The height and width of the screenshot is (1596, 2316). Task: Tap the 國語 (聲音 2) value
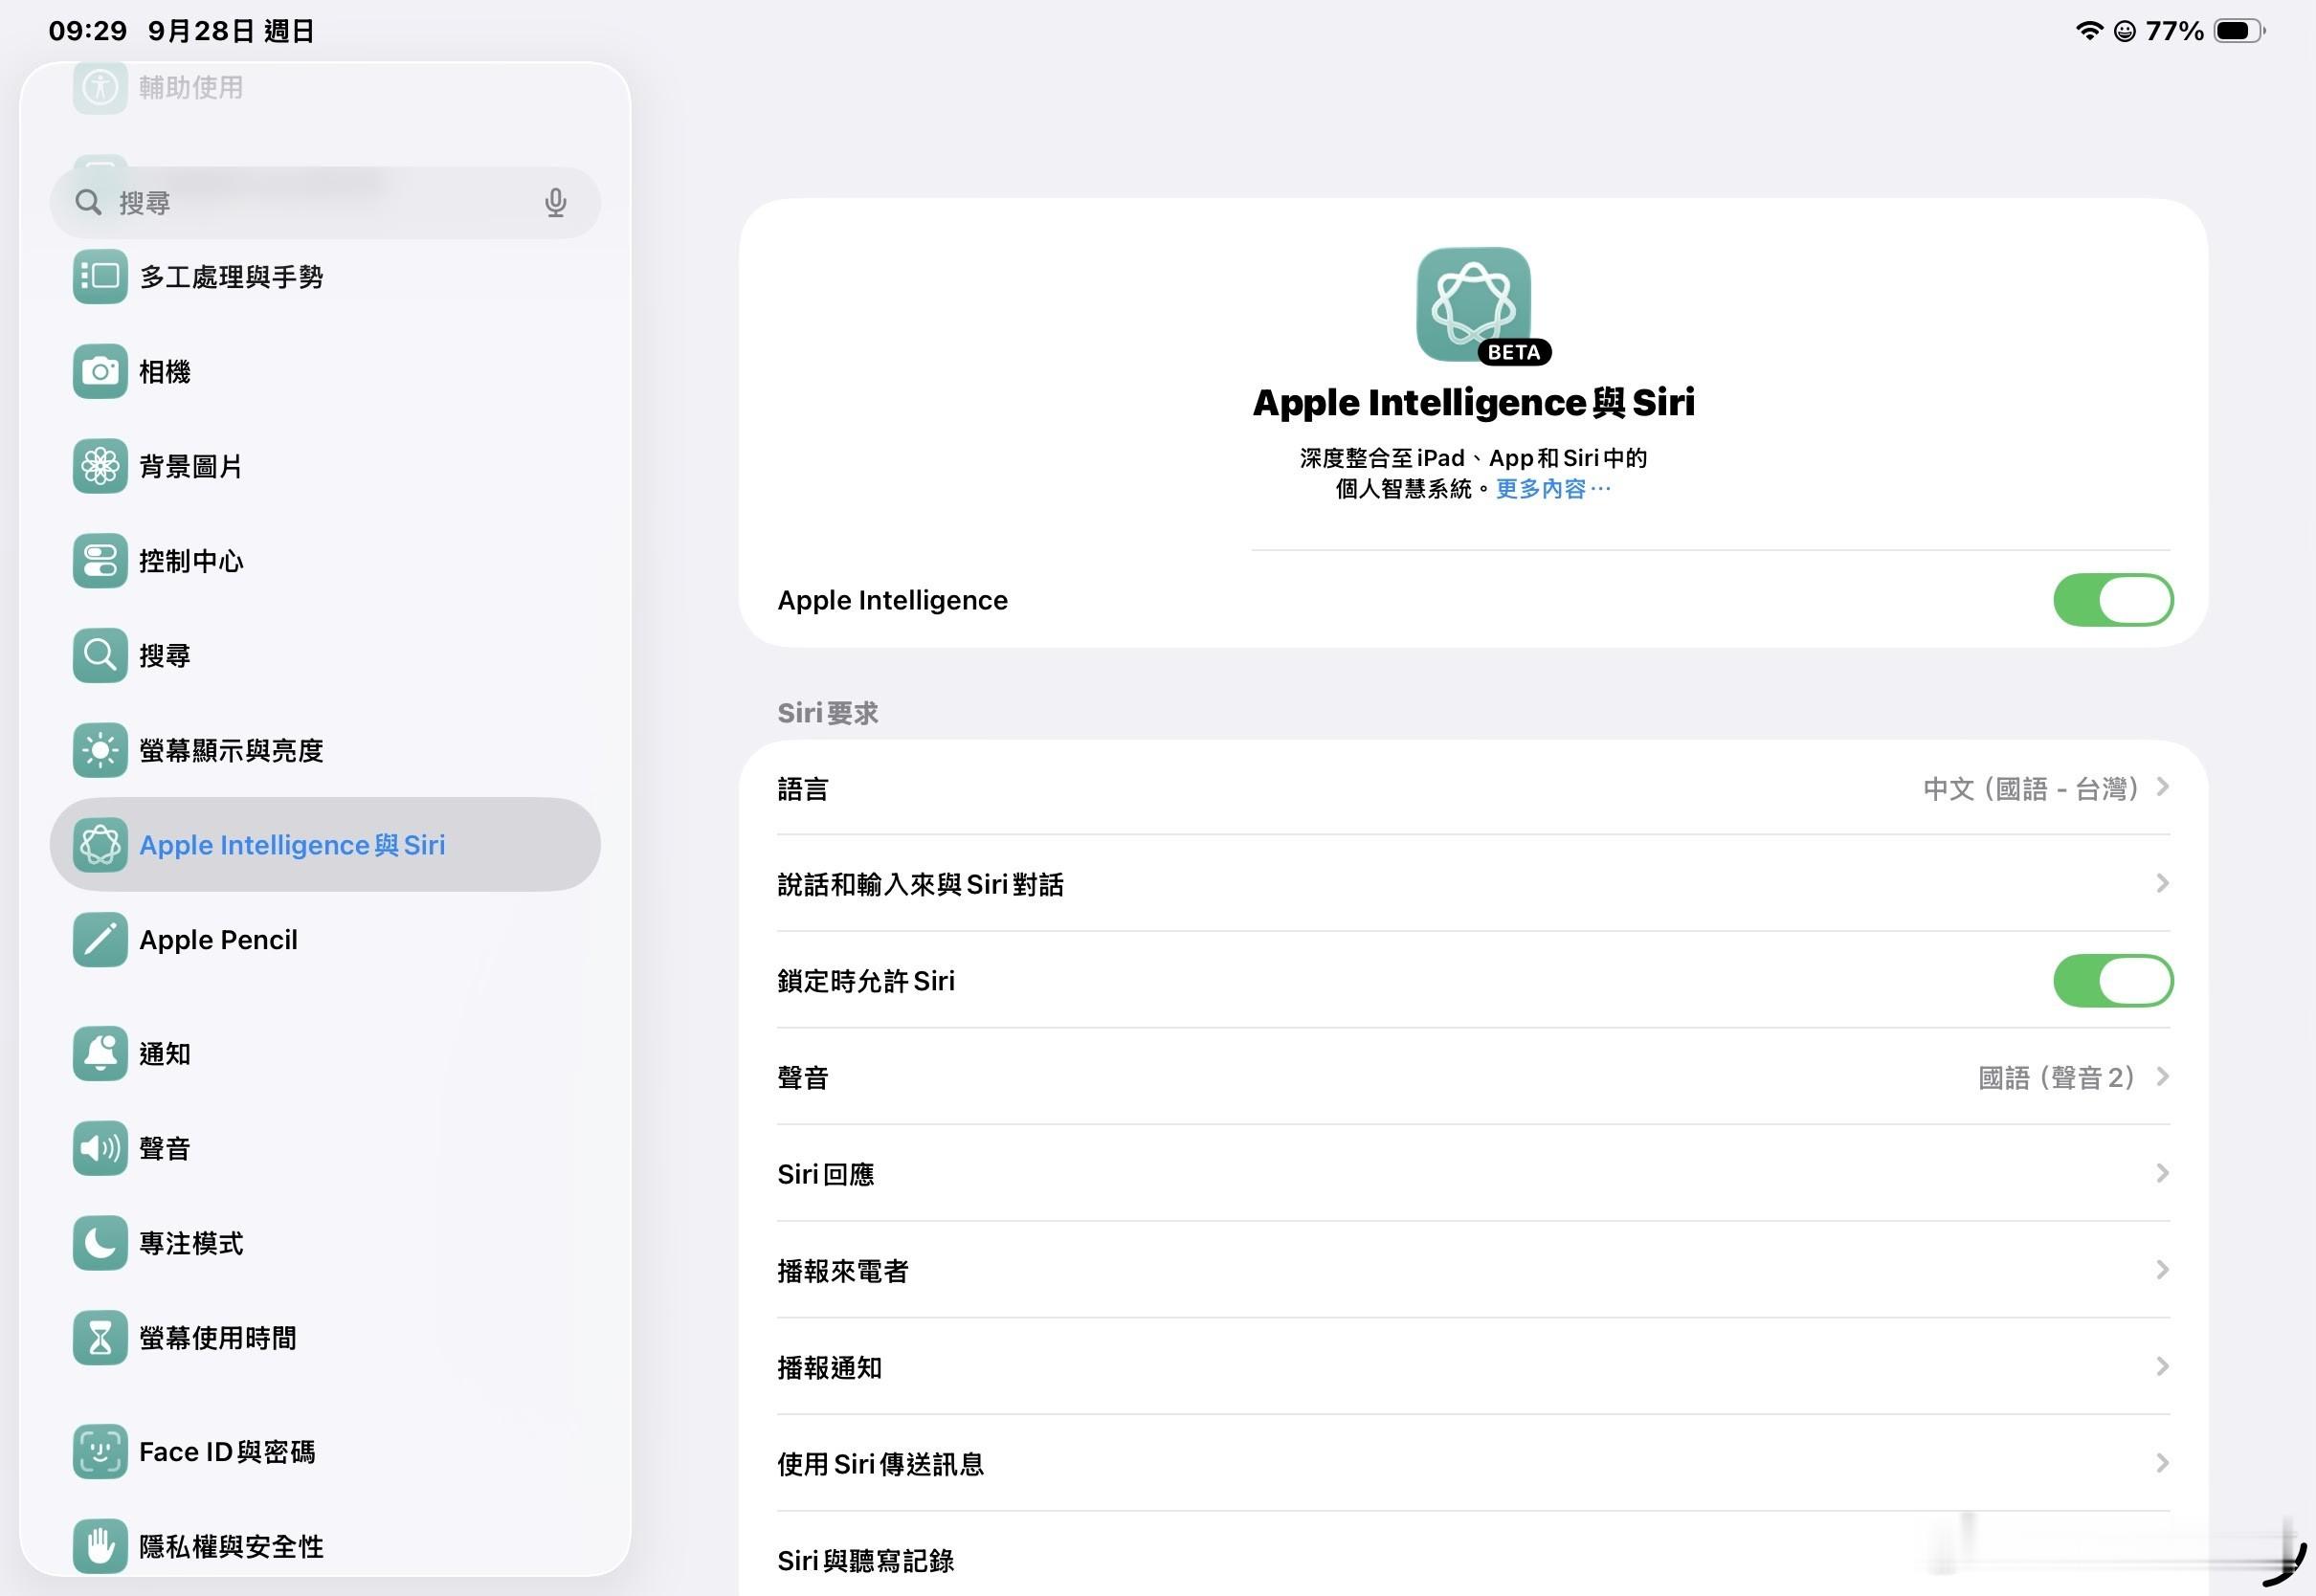click(2058, 1078)
